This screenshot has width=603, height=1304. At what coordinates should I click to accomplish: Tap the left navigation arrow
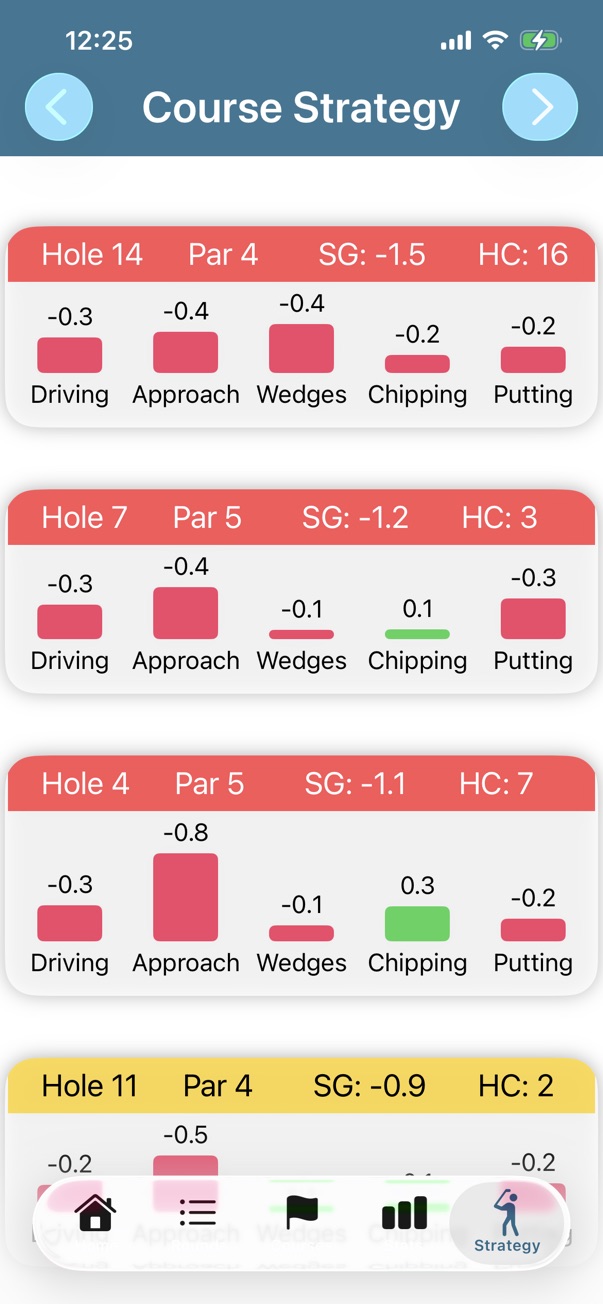[59, 106]
